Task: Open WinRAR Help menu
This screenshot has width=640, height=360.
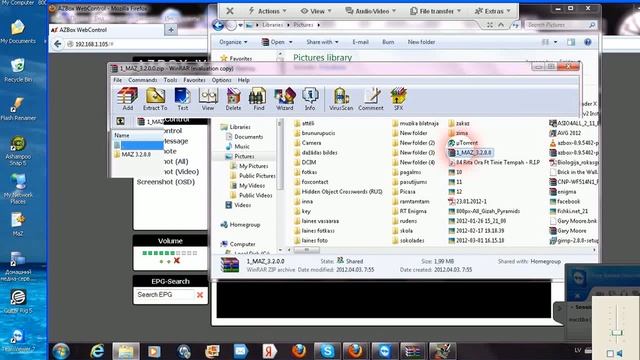Action: (244, 80)
